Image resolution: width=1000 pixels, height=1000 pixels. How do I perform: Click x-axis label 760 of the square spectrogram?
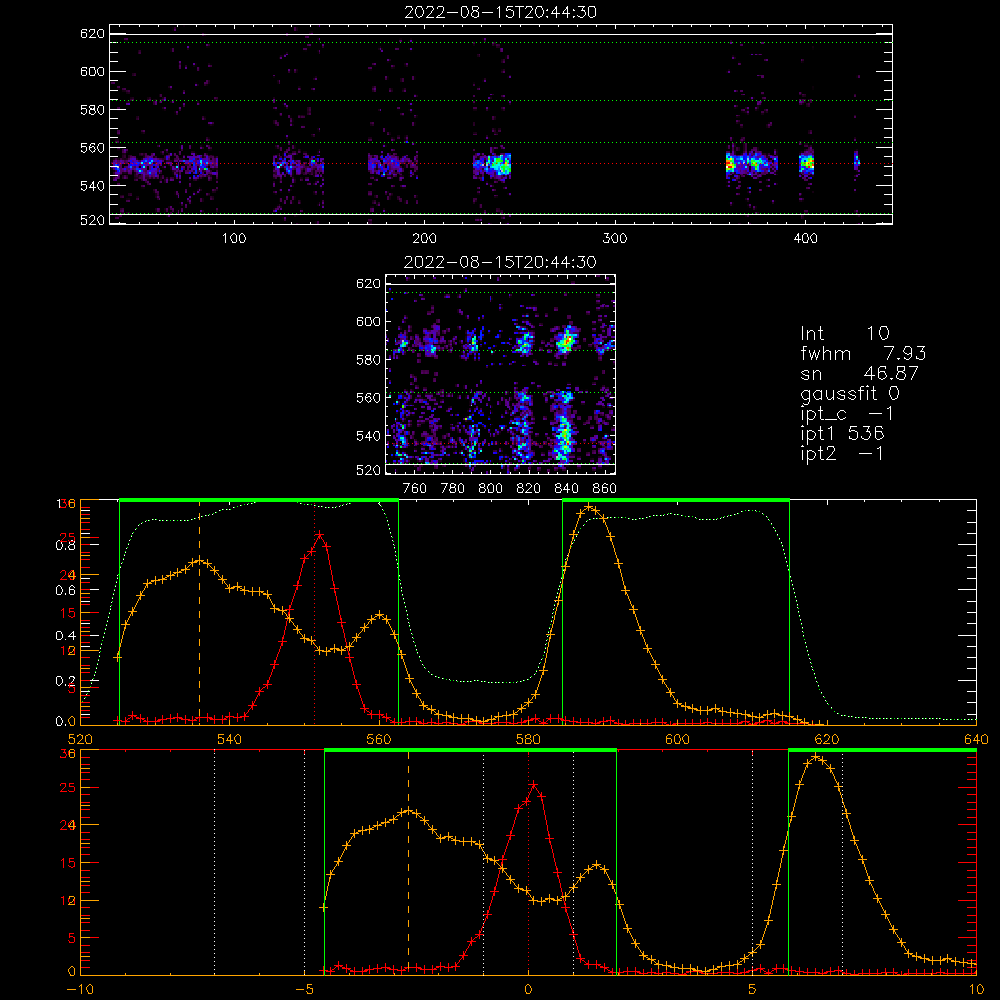[415, 489]
